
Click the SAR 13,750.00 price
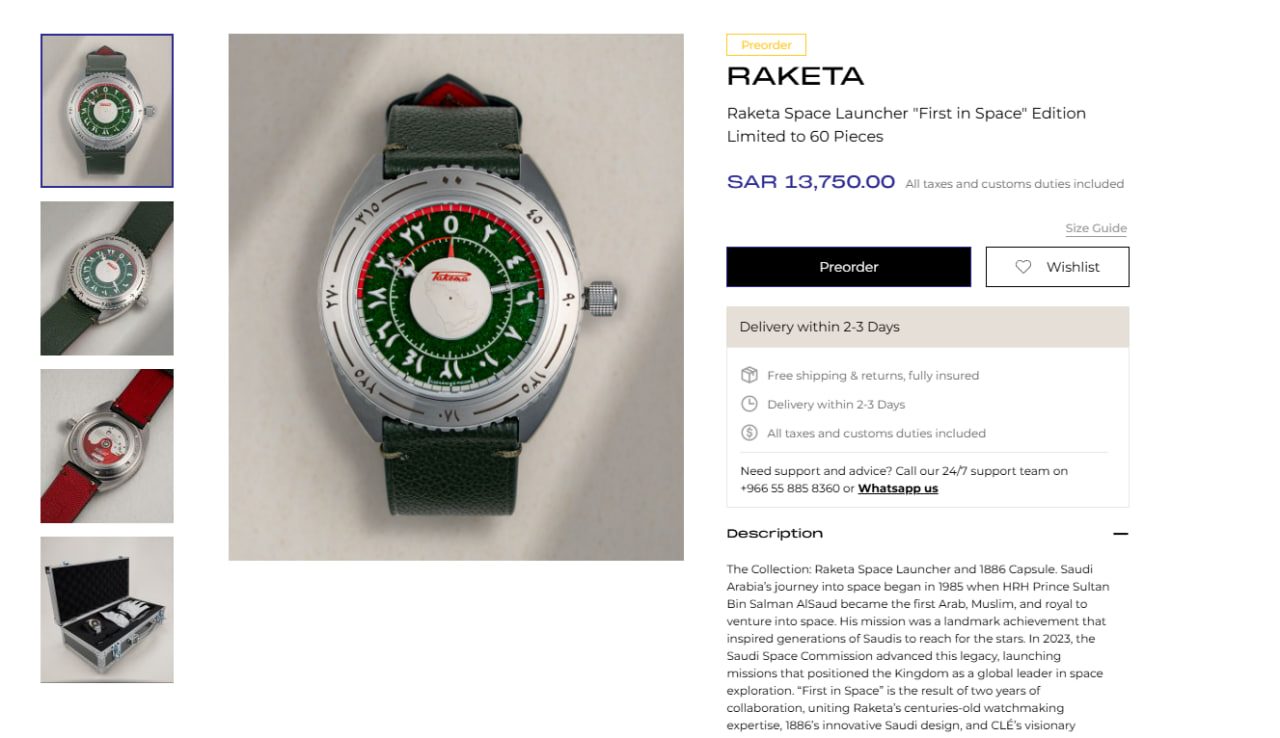coord(811,182)
